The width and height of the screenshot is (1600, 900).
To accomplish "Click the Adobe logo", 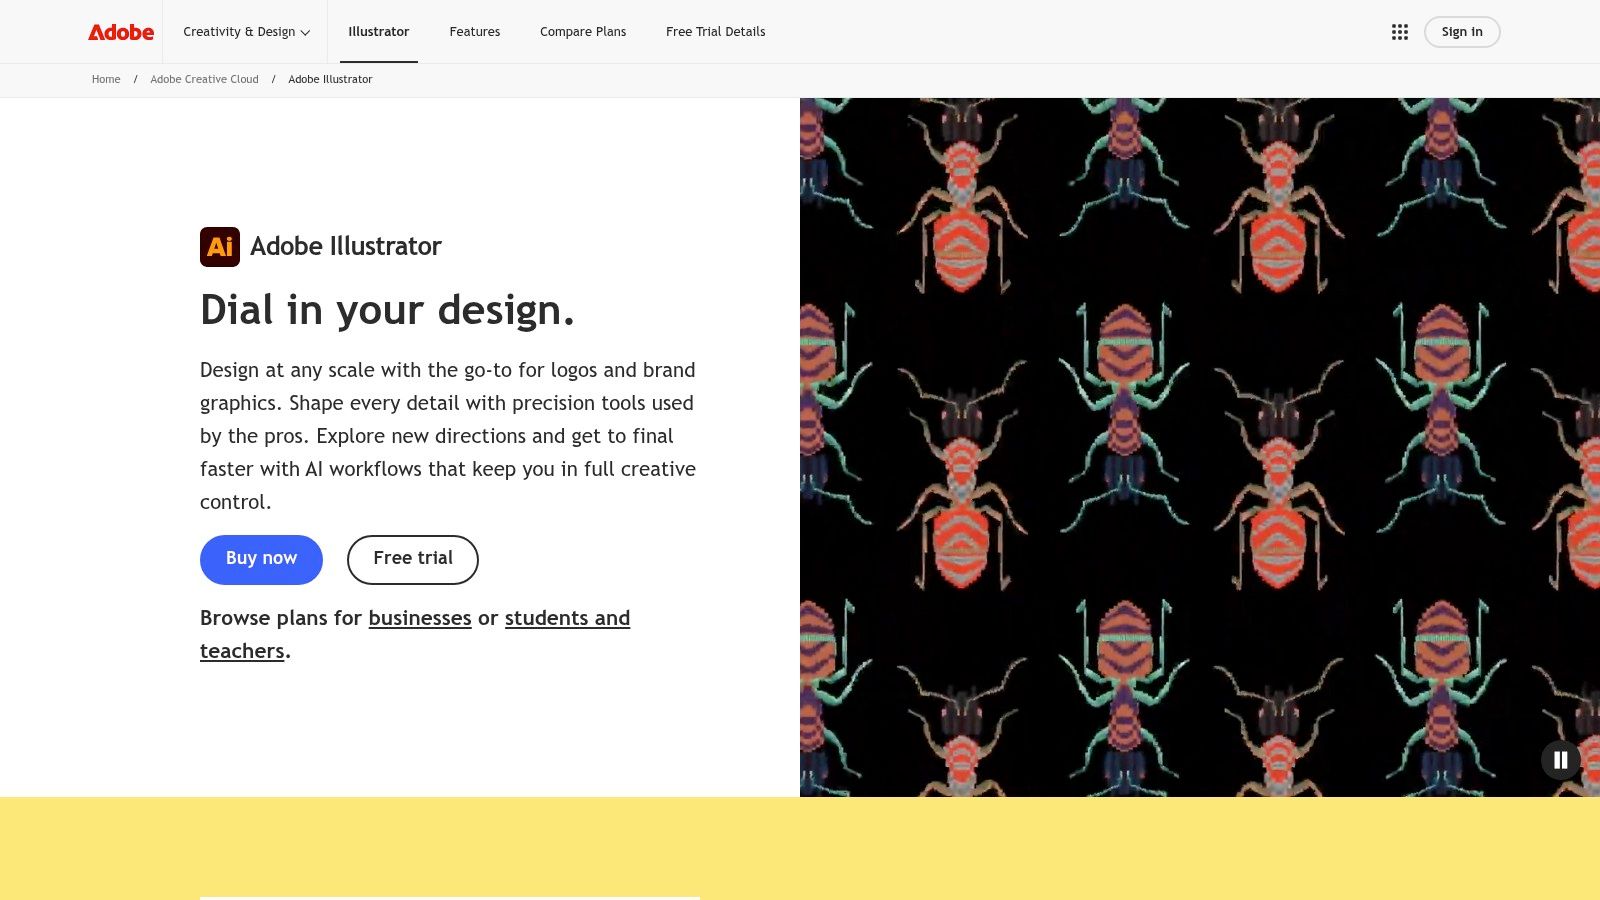I will [x=121, y=32].
